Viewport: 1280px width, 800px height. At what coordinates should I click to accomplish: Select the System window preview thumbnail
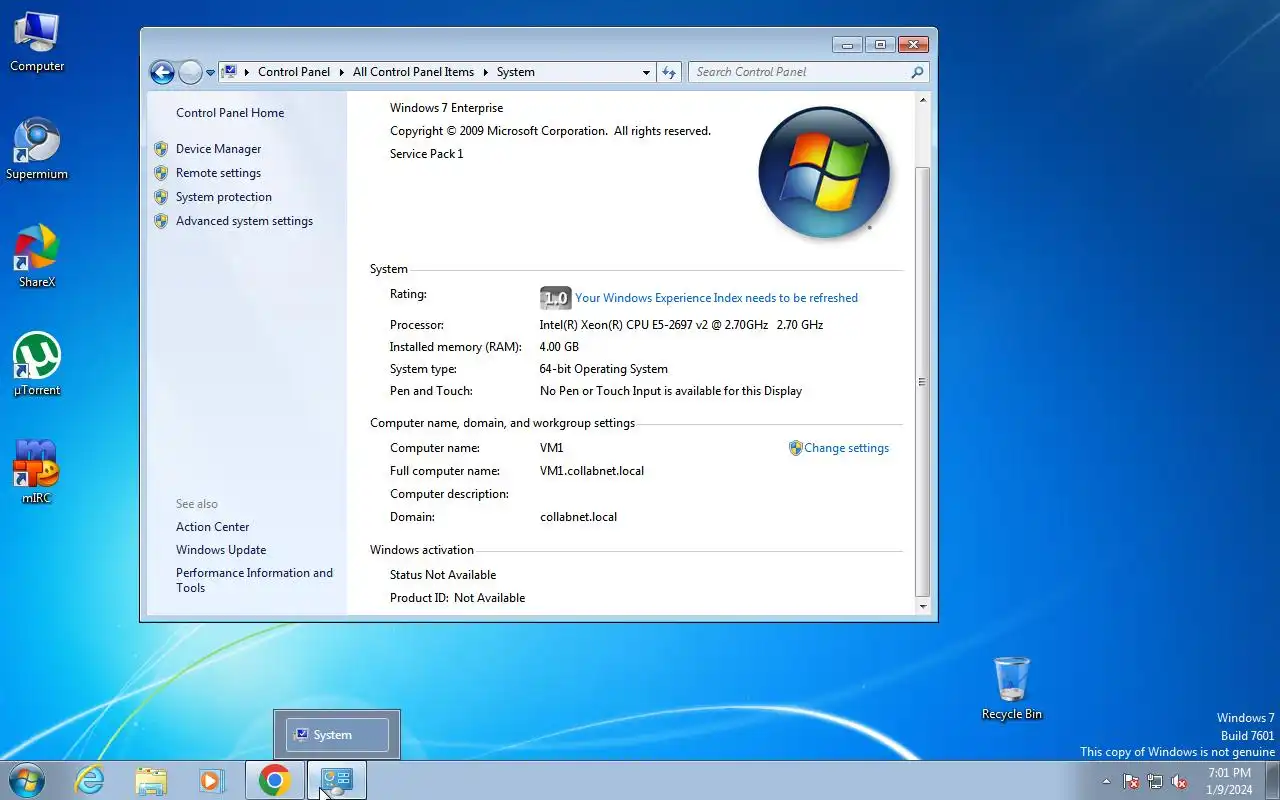[337, 735]
